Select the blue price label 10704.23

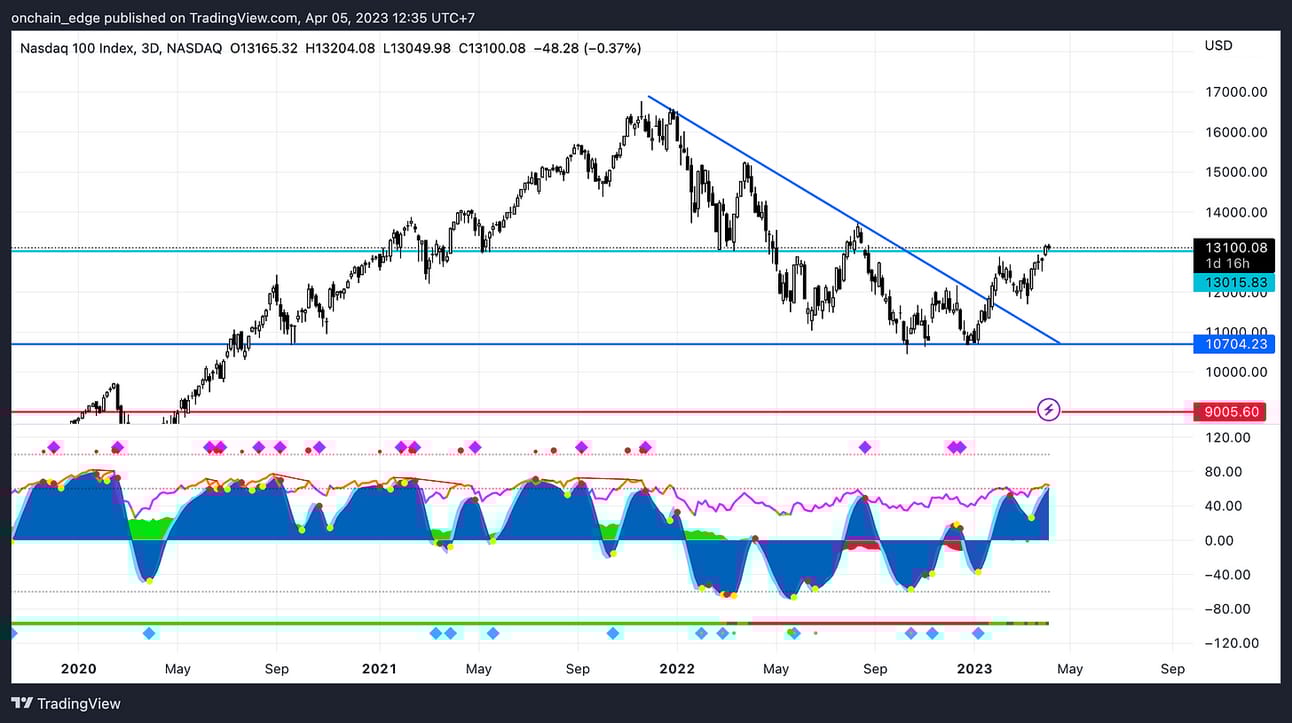click(x=1235, y=344)
